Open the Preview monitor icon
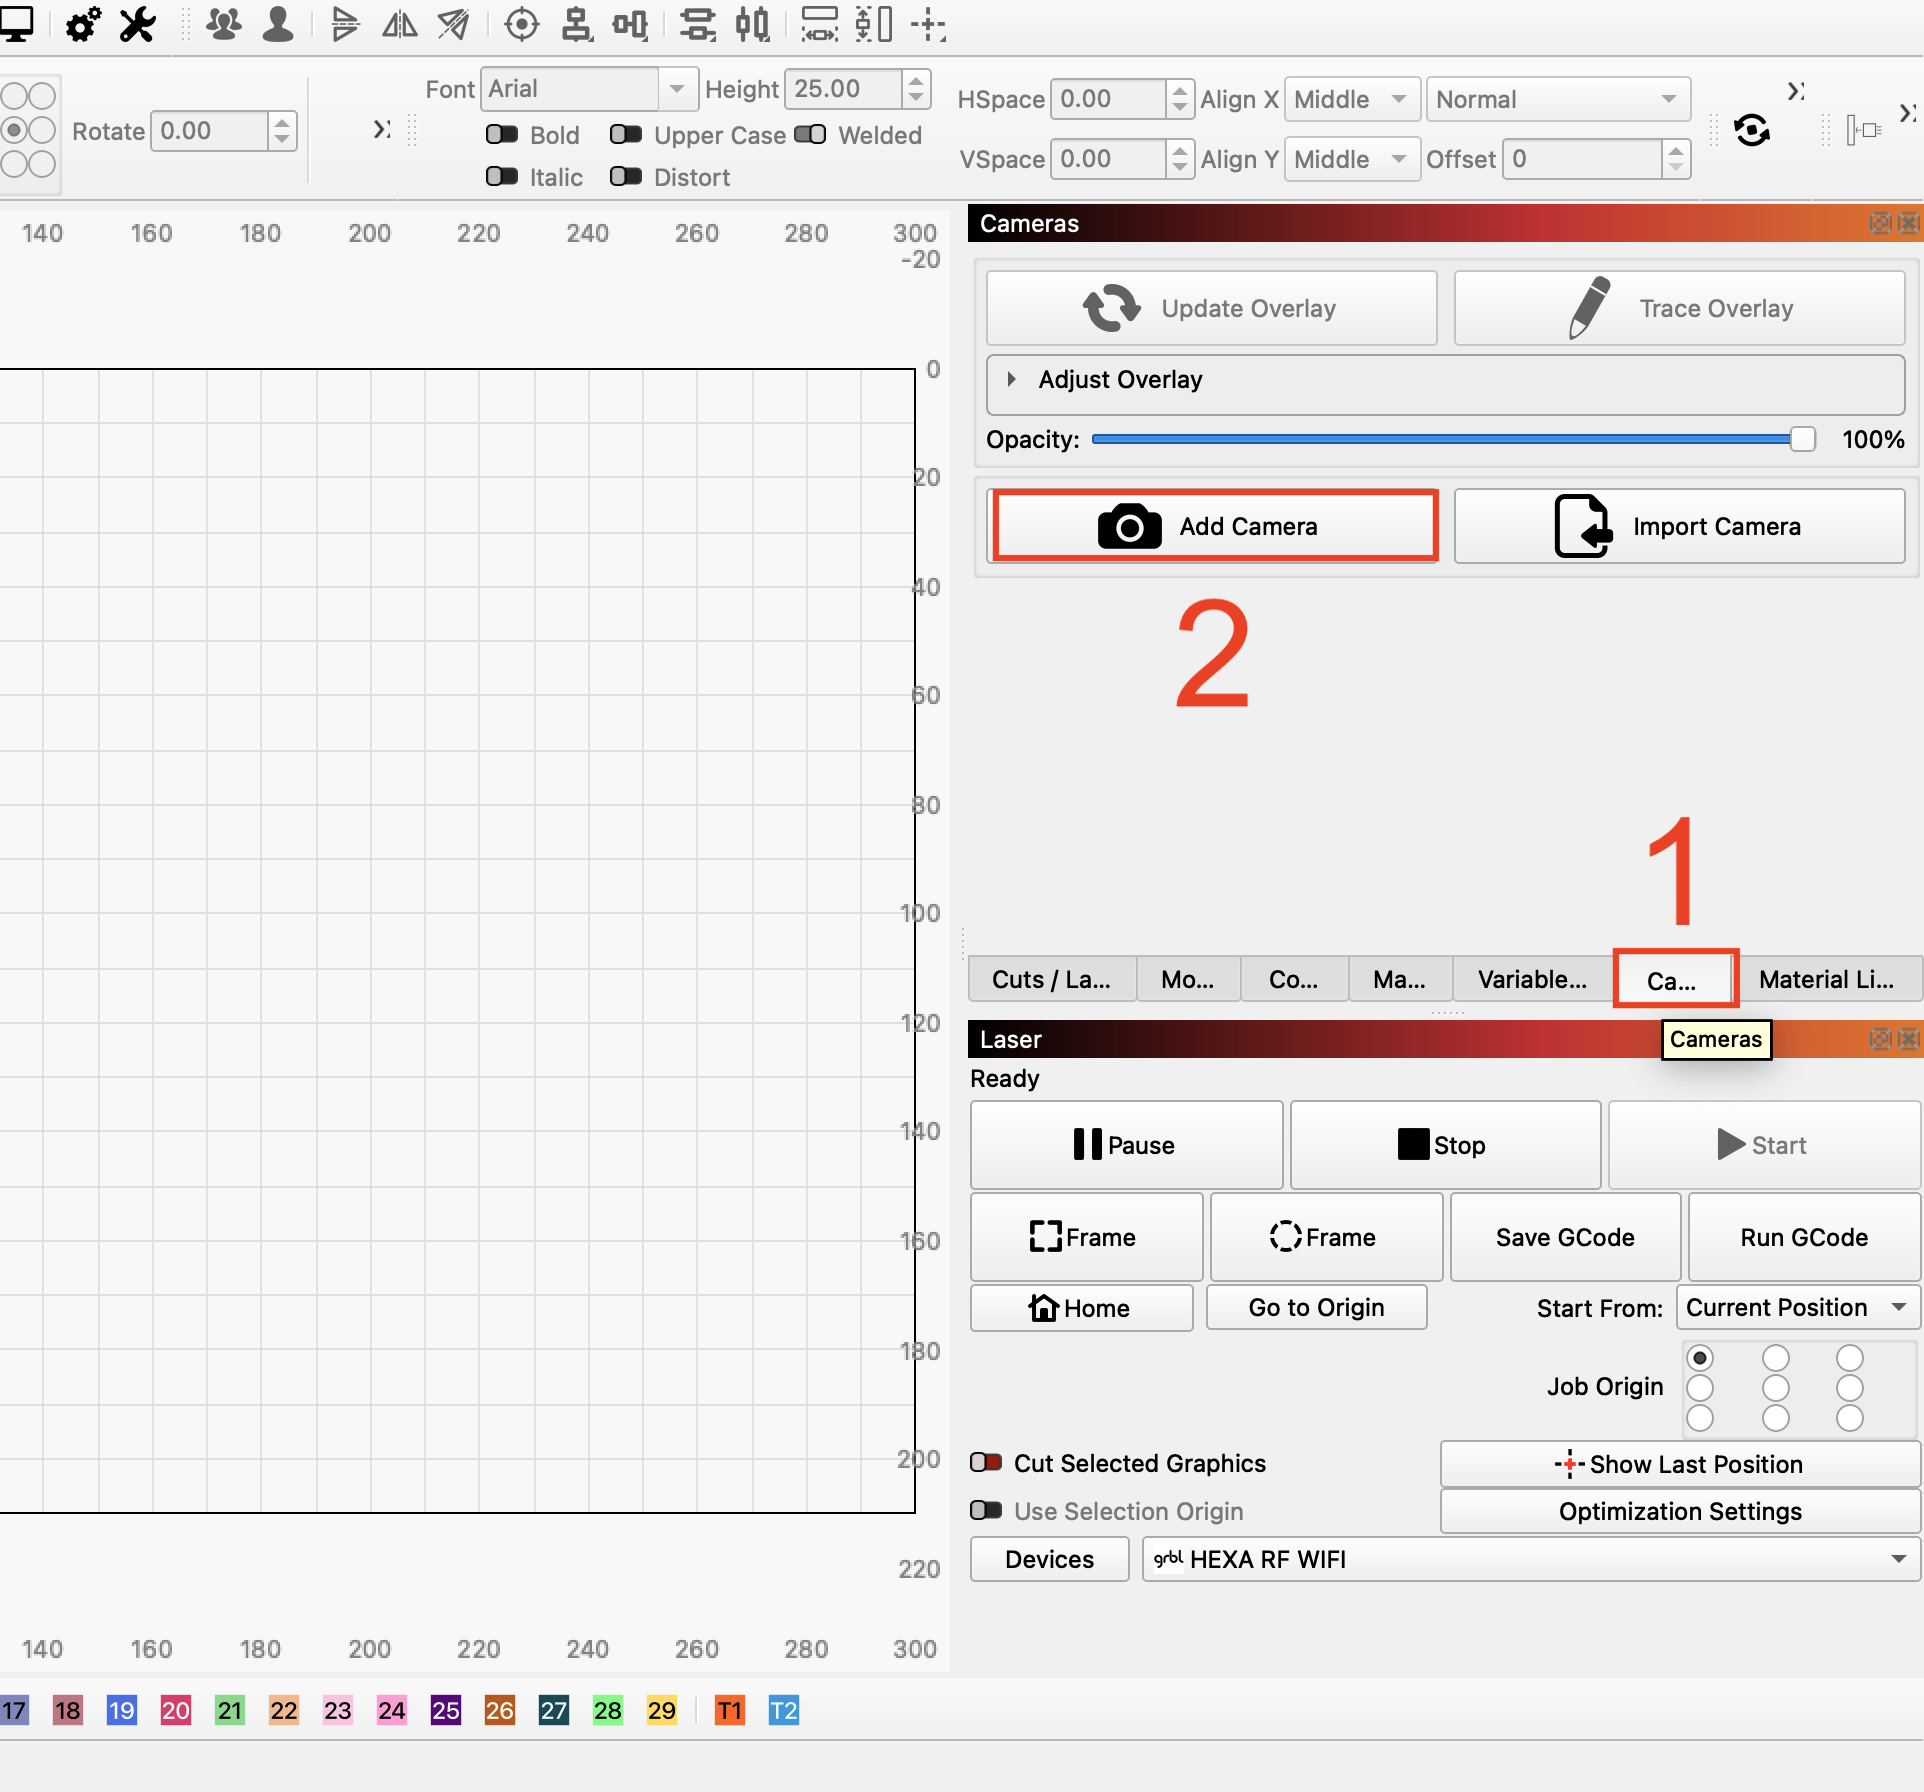 [x=16, y=23]
